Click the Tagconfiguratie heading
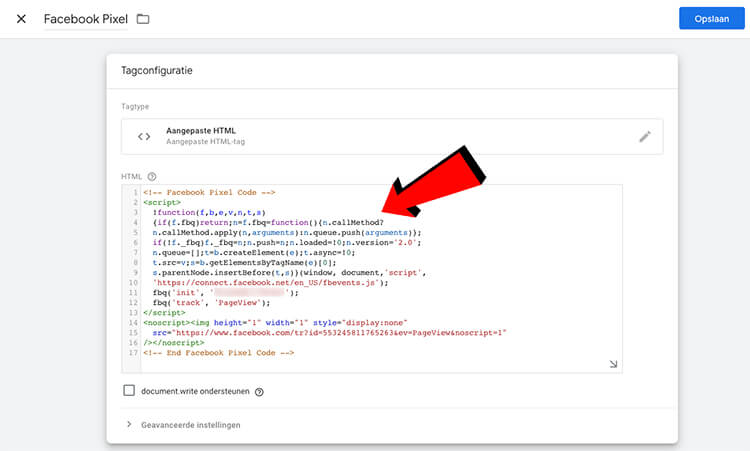 (x=156, y=70)
